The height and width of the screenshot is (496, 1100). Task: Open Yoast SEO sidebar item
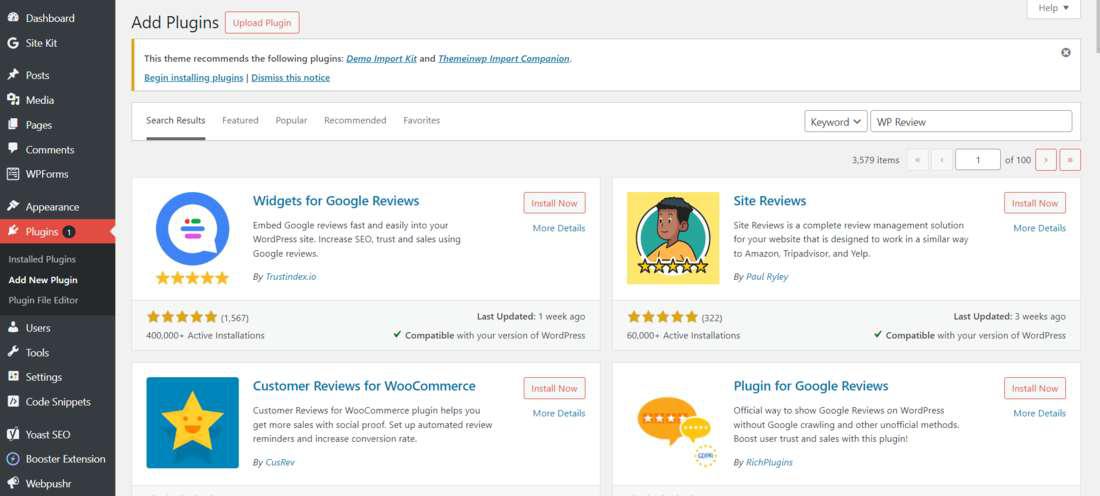pyautogui.click(x=47, y=434)
